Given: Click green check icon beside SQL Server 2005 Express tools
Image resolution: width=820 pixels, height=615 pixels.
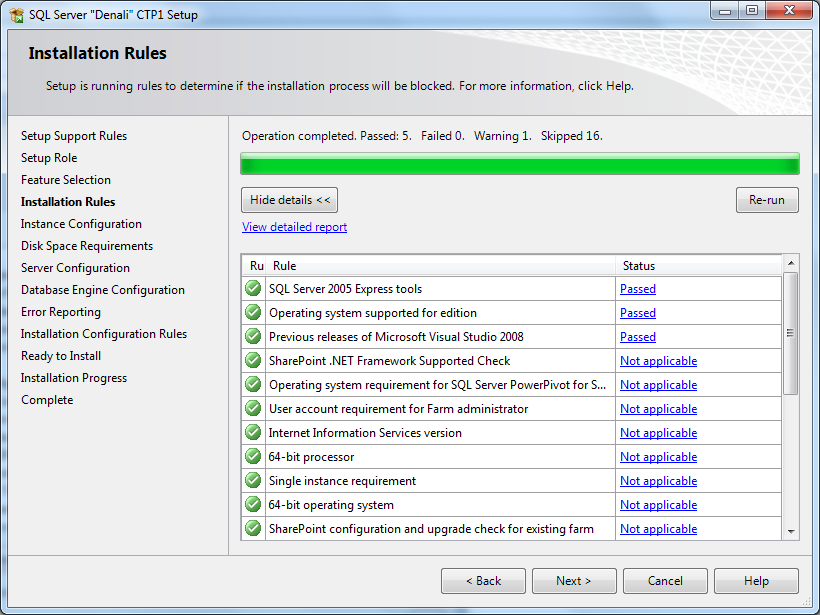Looking at the screenshot, I should click(253, 289).
